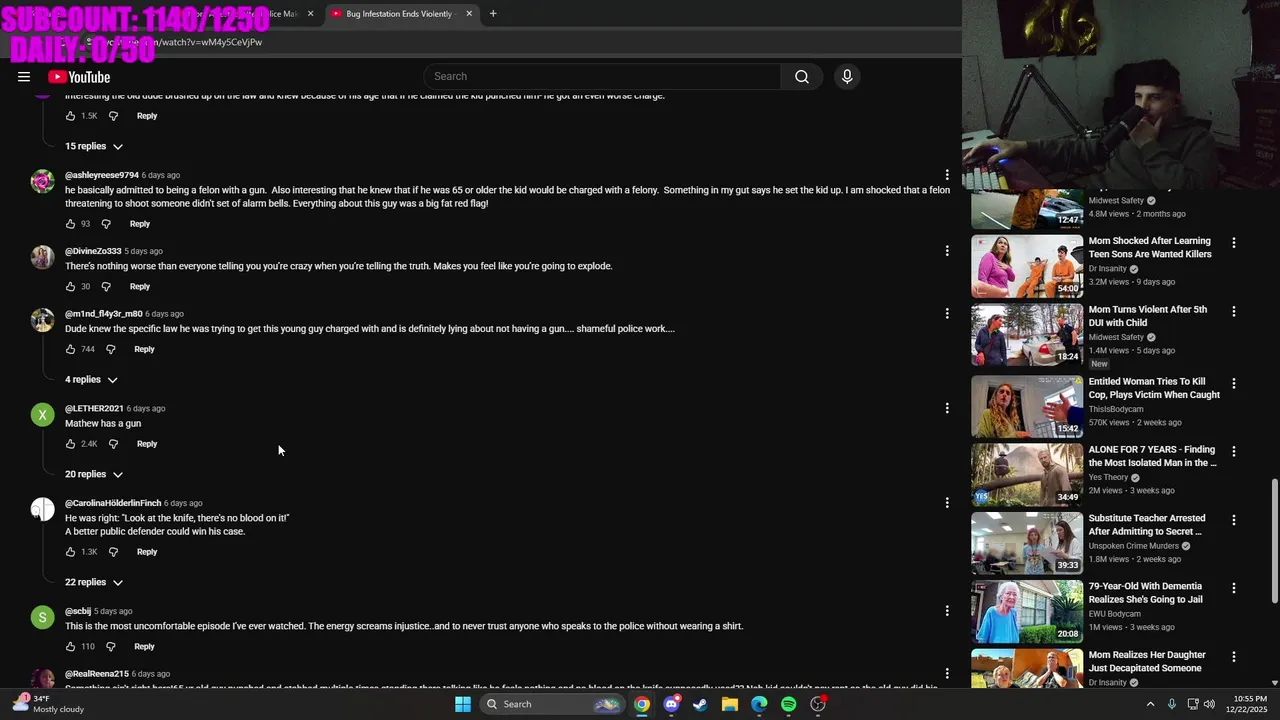
Task: Dislike the @ashleyreese9794 comment
Action: point(106,224)
